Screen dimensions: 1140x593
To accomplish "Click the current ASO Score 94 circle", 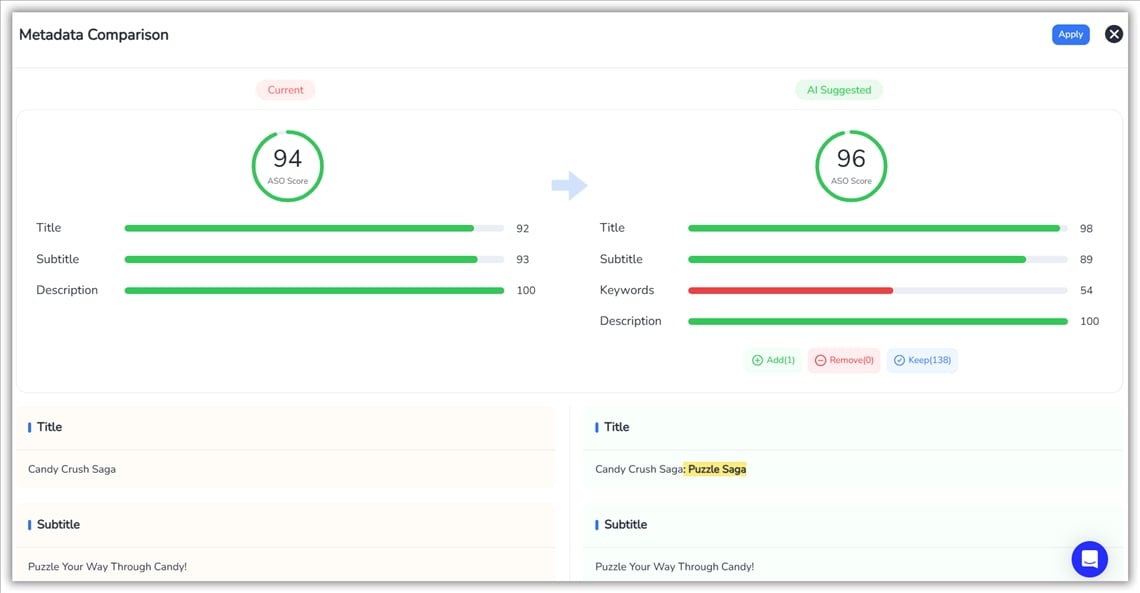I will click(x=287, y=165).
